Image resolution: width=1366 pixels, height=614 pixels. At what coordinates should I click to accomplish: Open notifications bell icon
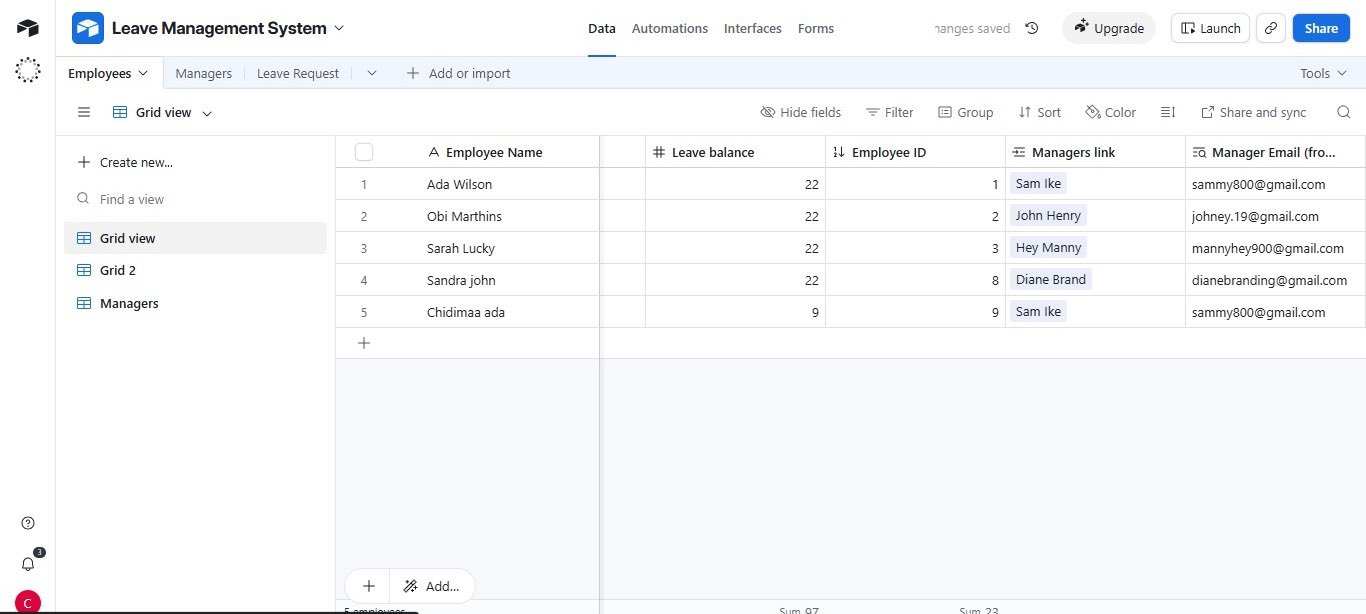pos(28,564)
